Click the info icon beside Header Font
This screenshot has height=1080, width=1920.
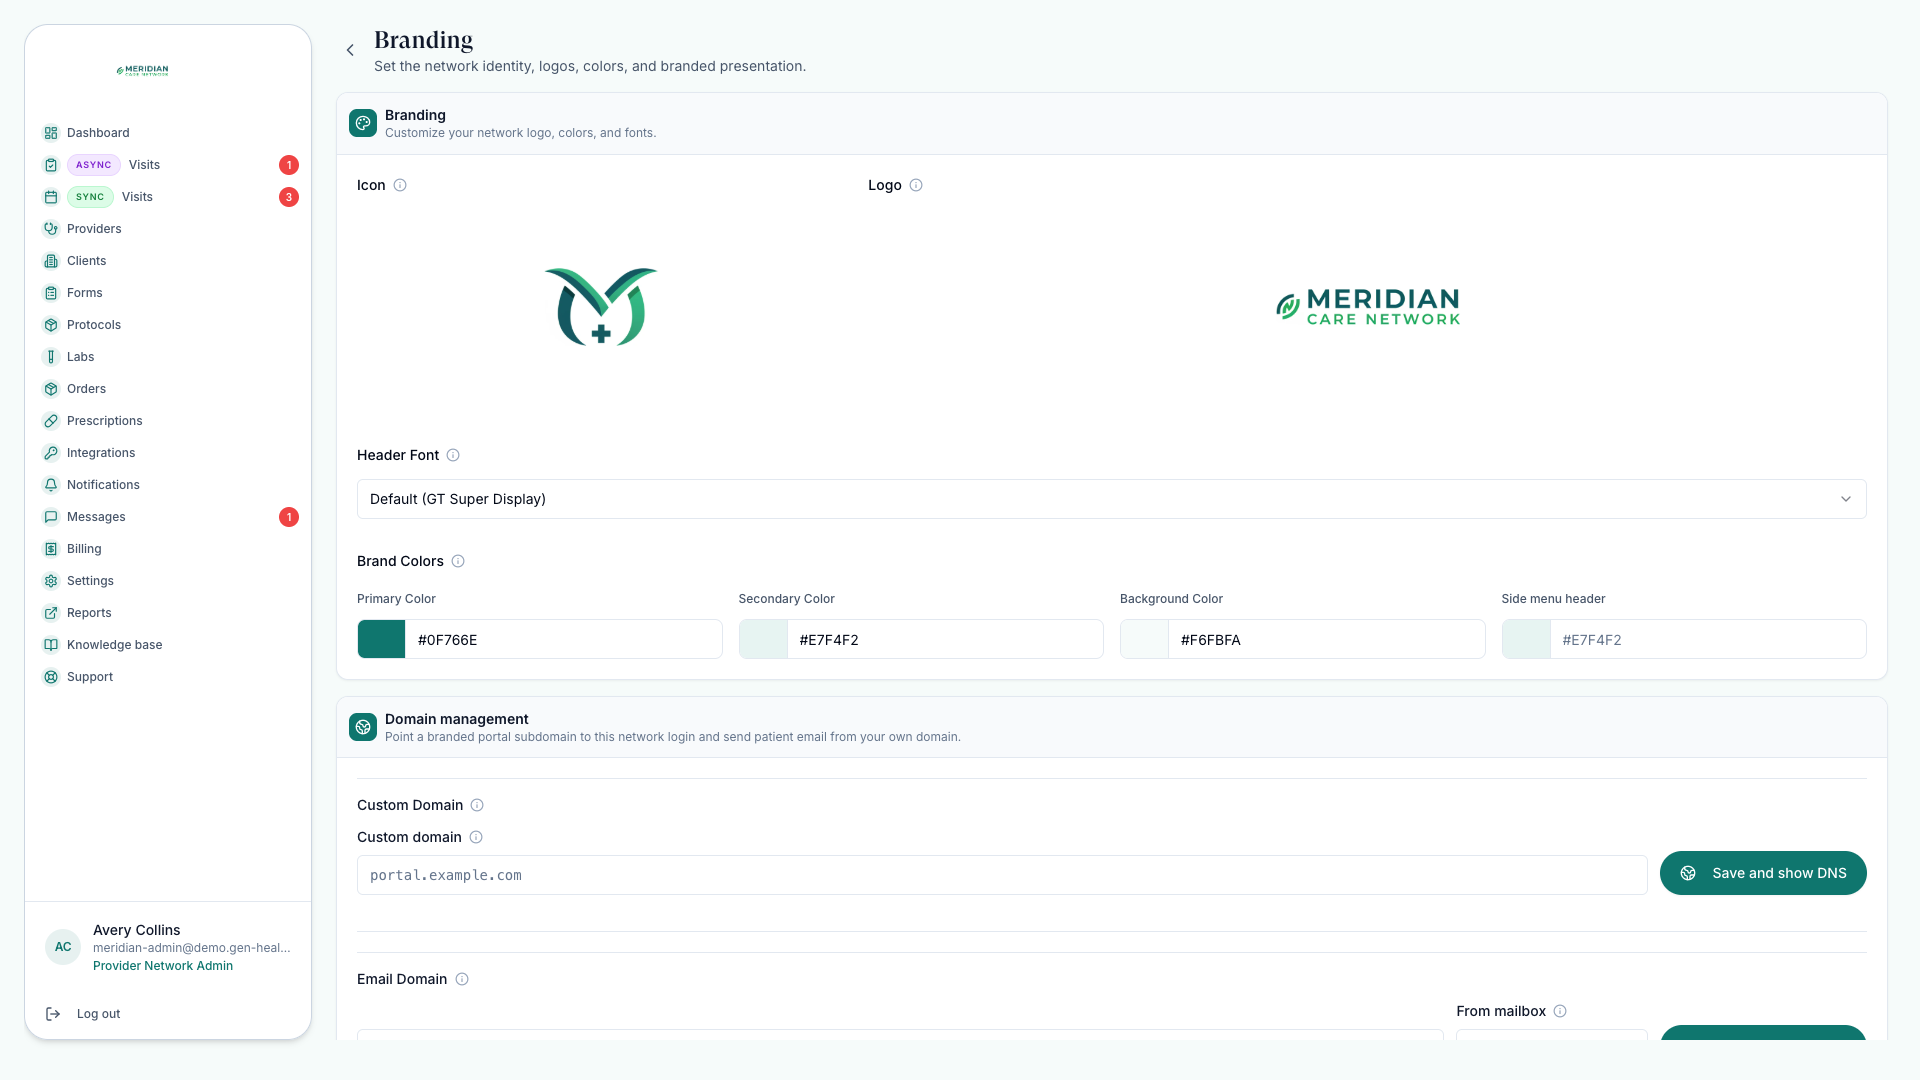(x=453, y=455)
